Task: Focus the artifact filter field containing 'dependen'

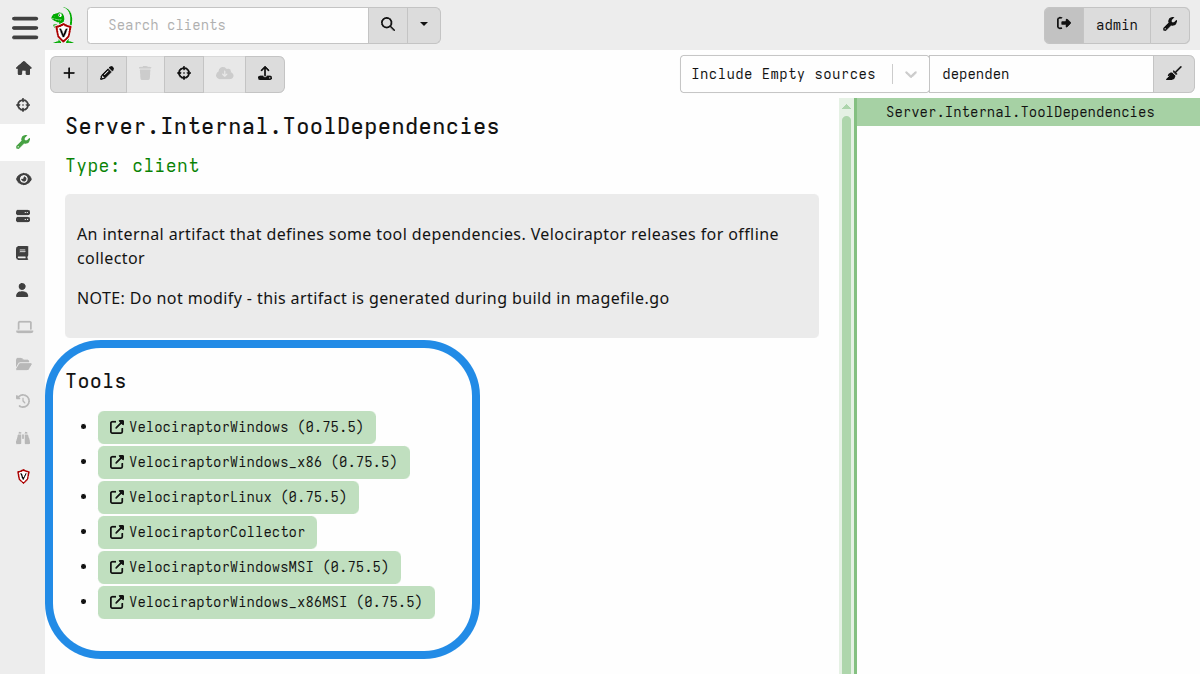Action: tap(1040, 74)
